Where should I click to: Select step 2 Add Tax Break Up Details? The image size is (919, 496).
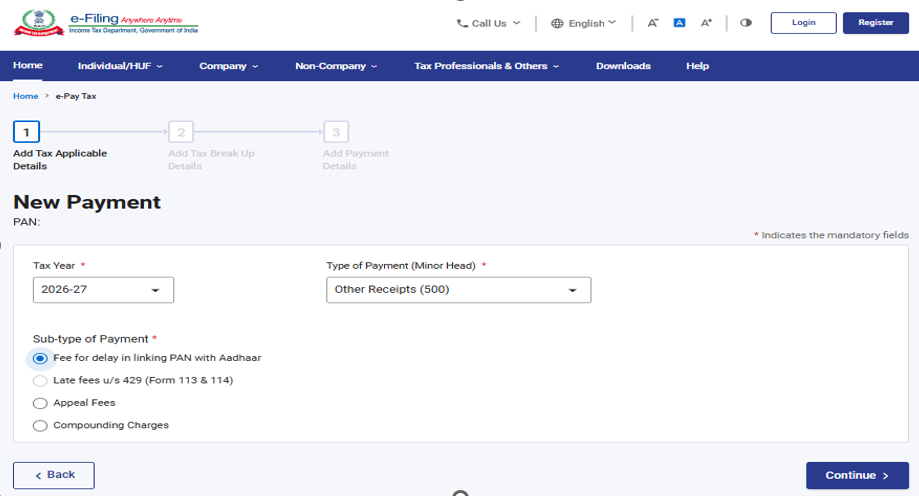(x=181, y=132)
